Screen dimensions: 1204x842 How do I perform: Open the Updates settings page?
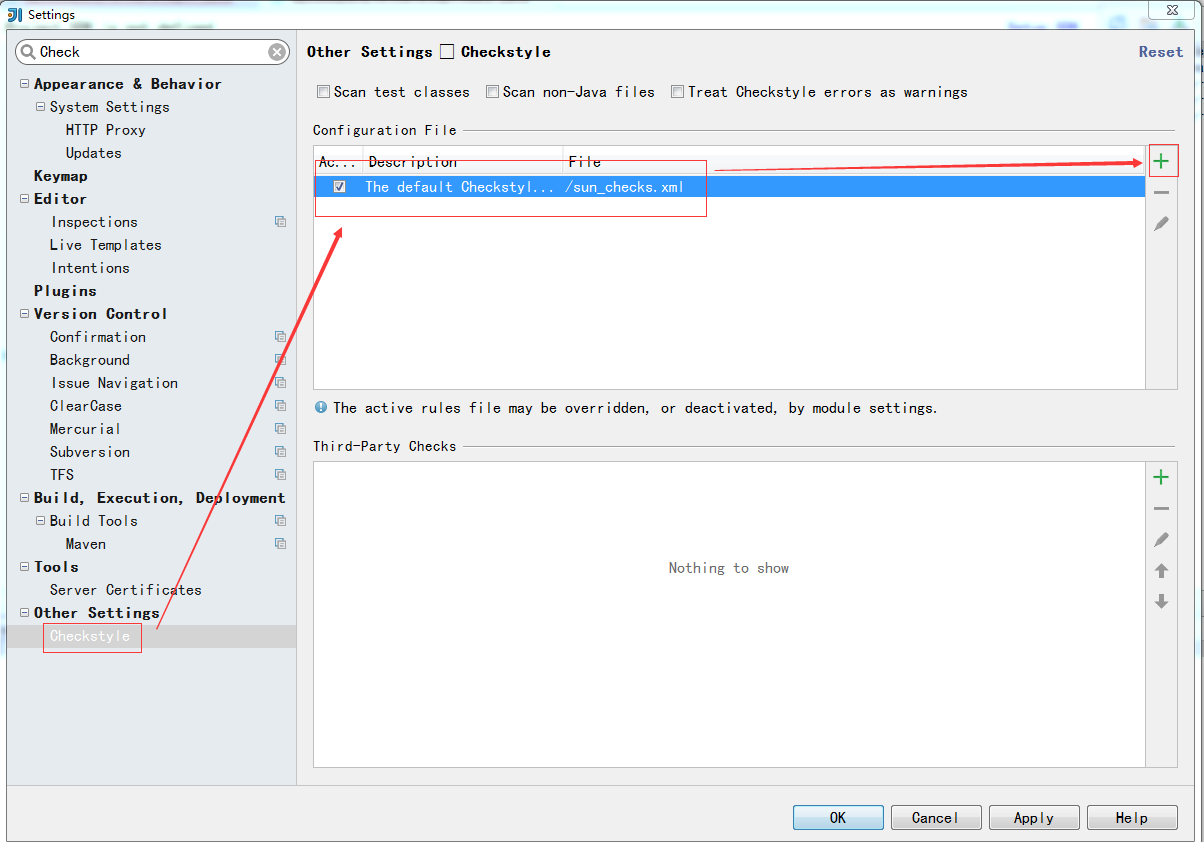coord(94,153)
